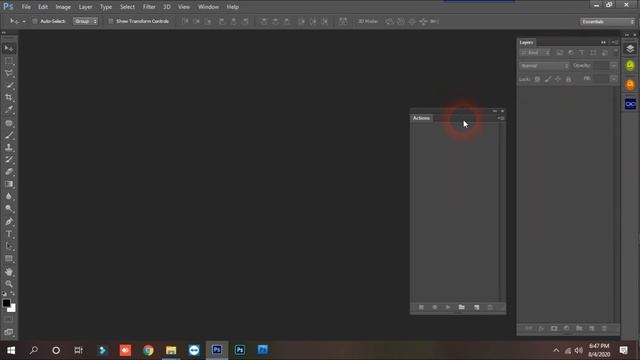Open the Window menu

(x=208, y=7)
